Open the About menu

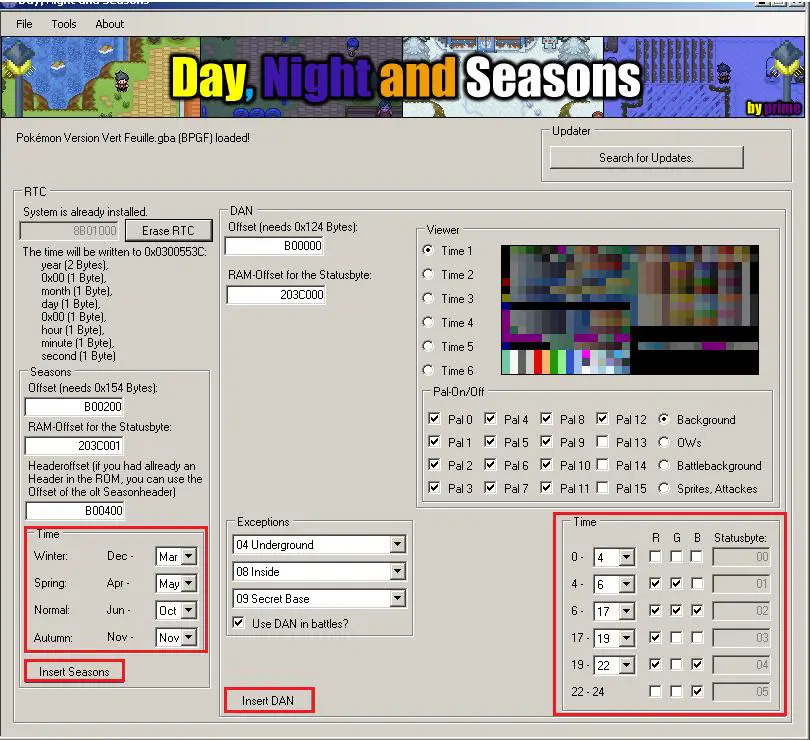coord(110,24)
